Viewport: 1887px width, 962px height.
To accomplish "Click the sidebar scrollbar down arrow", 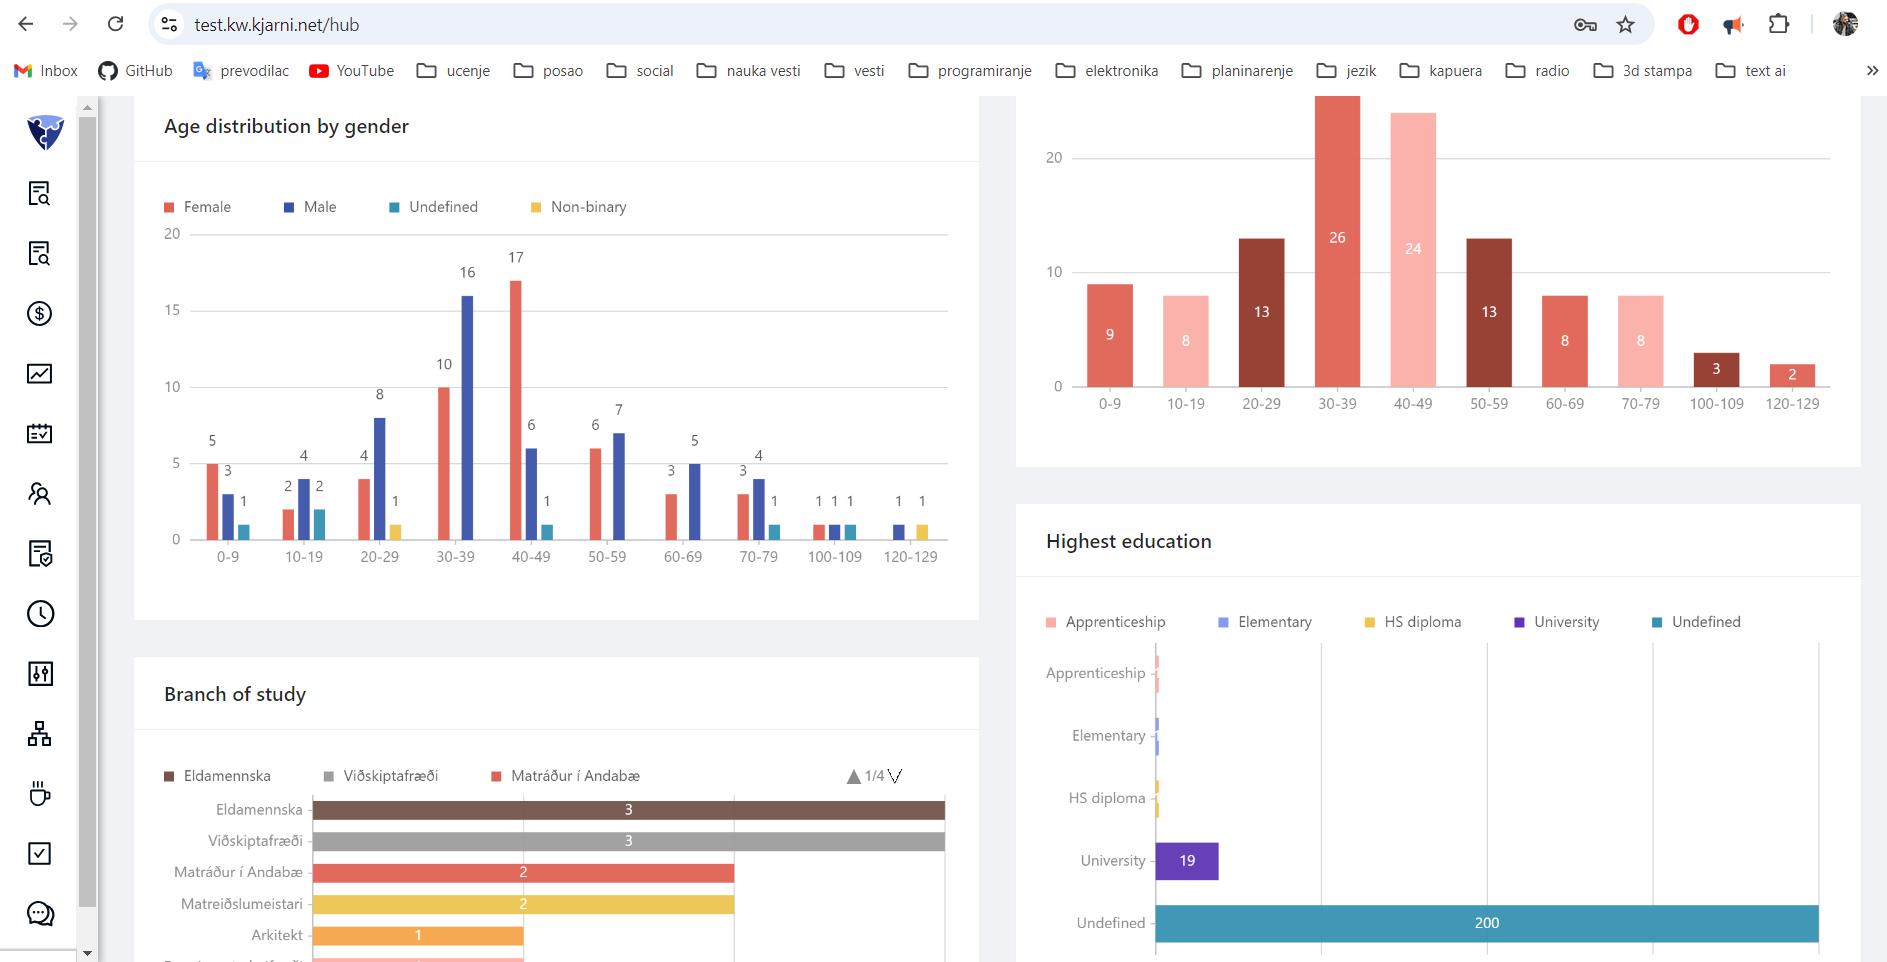I will click(88, 953).
